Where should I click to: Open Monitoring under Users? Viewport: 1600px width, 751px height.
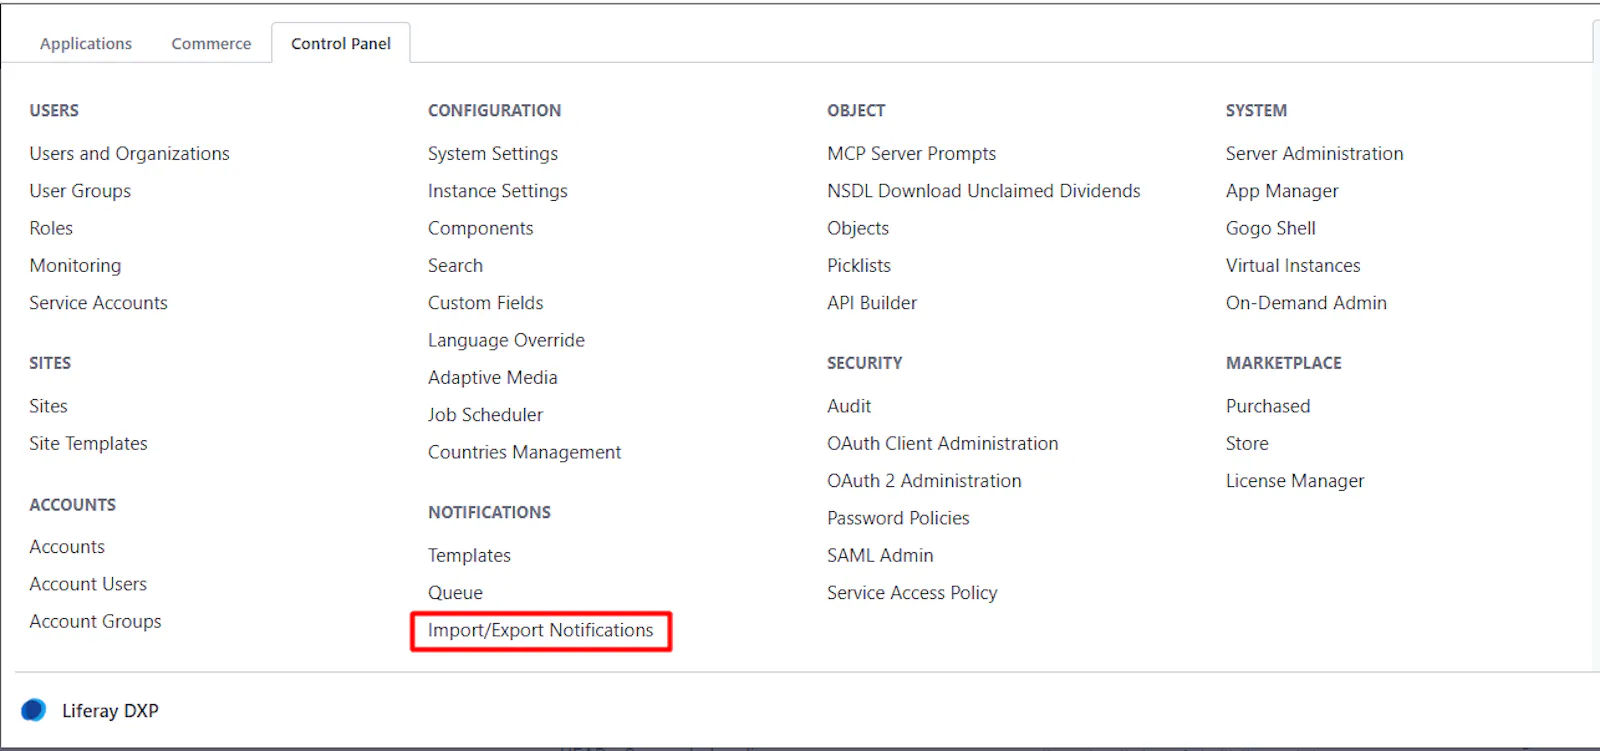75,266
